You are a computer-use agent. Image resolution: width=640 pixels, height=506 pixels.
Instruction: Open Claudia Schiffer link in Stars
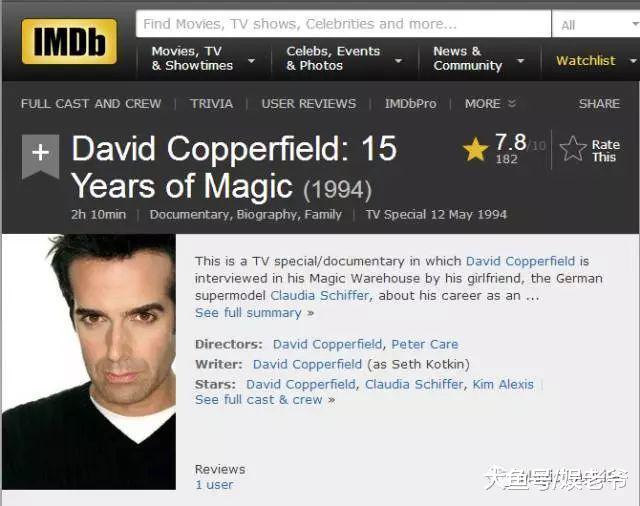pos(414,384)
